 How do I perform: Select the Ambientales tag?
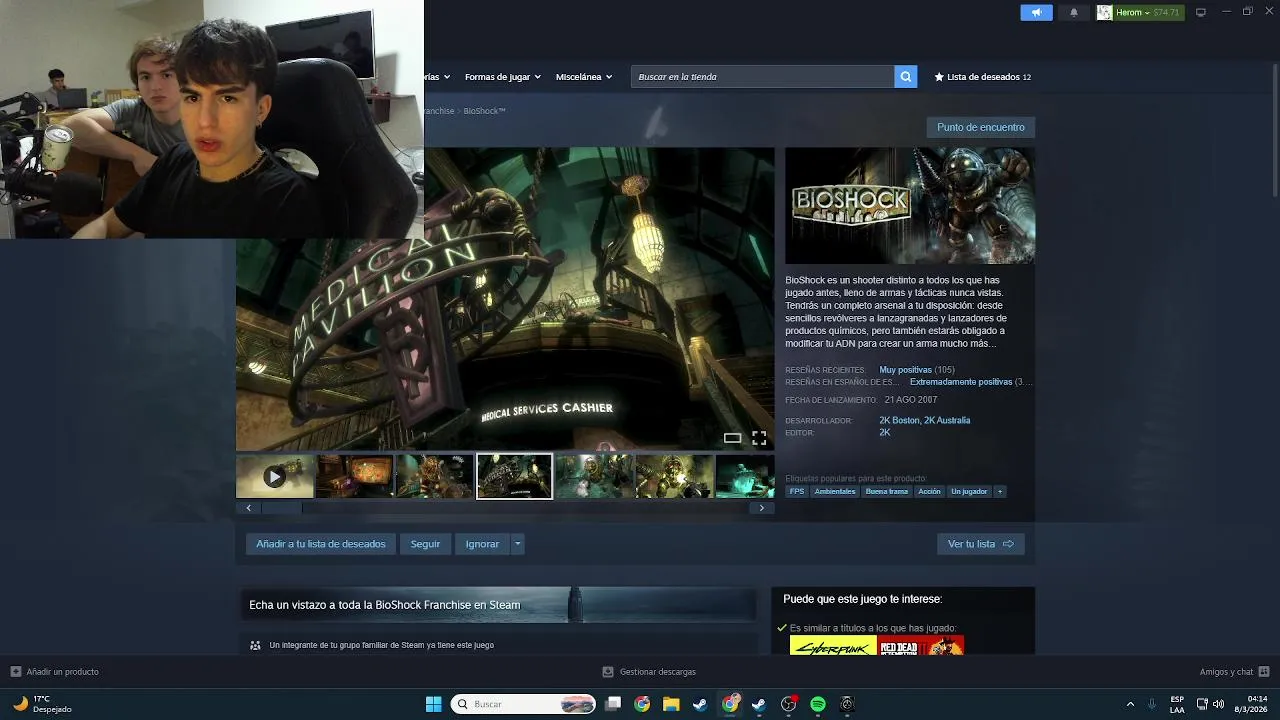(835, 491)
